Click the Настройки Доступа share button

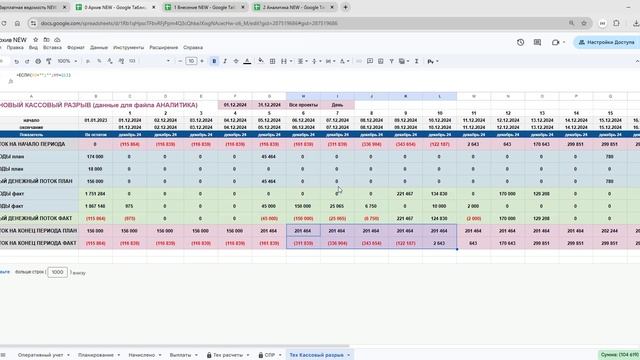(607, 42)
